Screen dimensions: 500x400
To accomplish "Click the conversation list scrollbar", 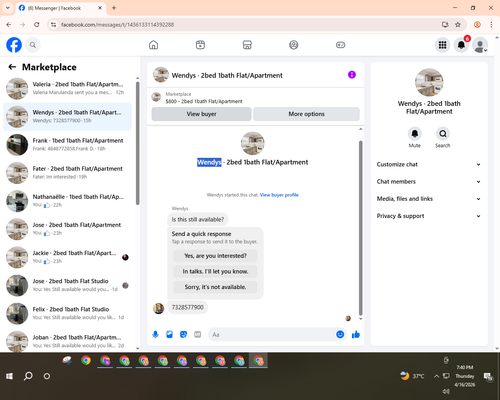I will pos(138,143).
